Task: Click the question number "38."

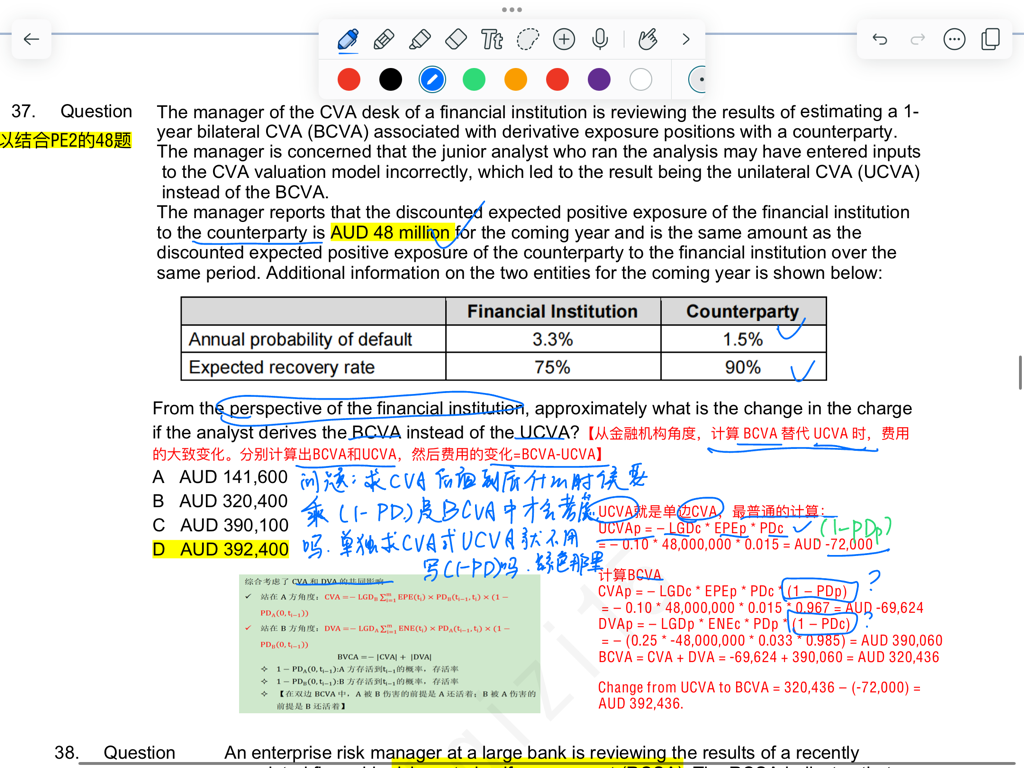Action: tap(67, 752)
